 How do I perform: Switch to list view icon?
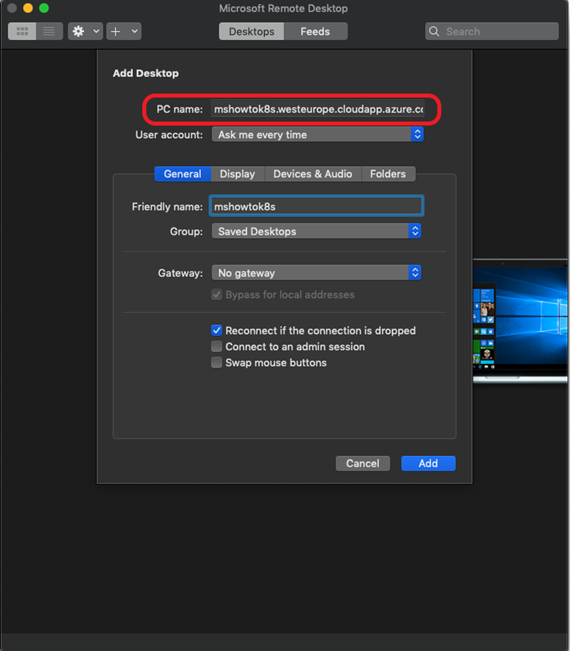[49, 31]
